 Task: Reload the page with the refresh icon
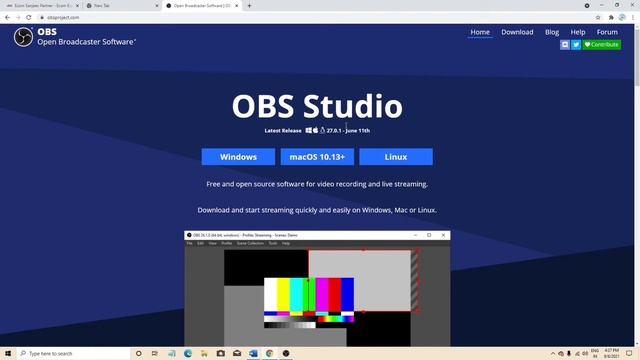pyautogui.click(x=29, y=18)
